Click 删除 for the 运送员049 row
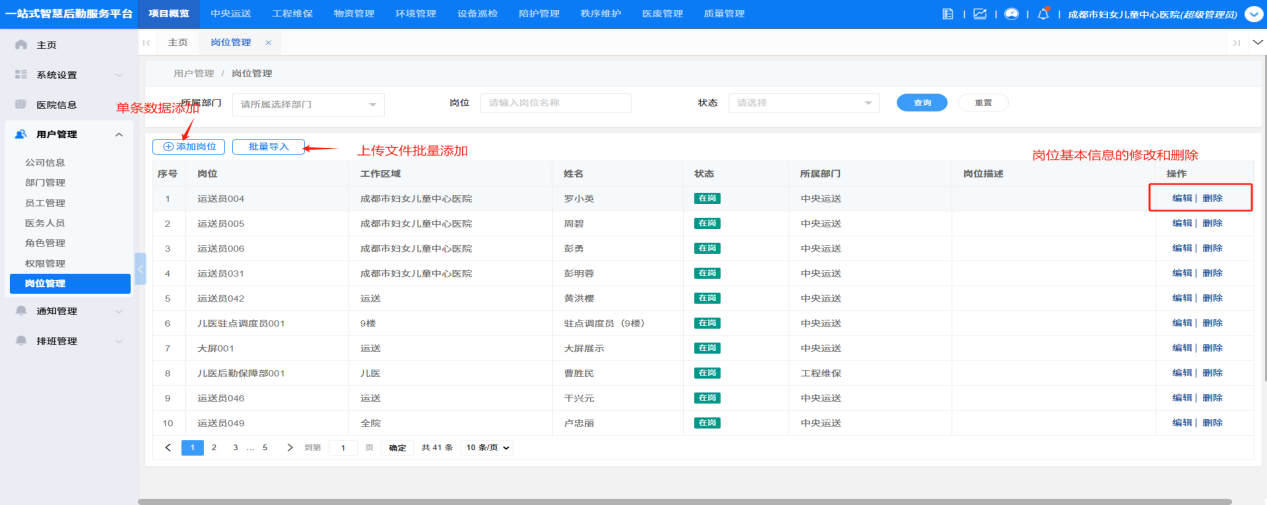Image resolution: width=1267 pixels, height=505 pixels. (x=1212, y=423)
